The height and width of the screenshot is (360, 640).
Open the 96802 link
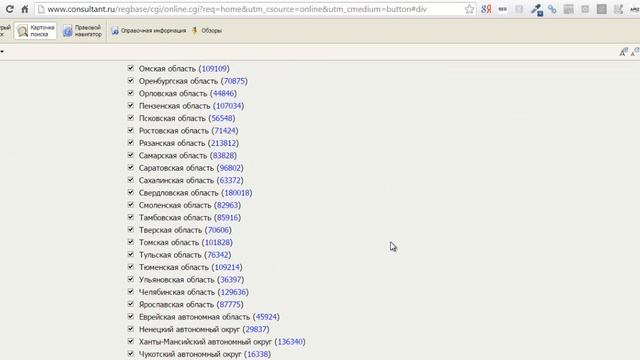(x=230, y=168)
